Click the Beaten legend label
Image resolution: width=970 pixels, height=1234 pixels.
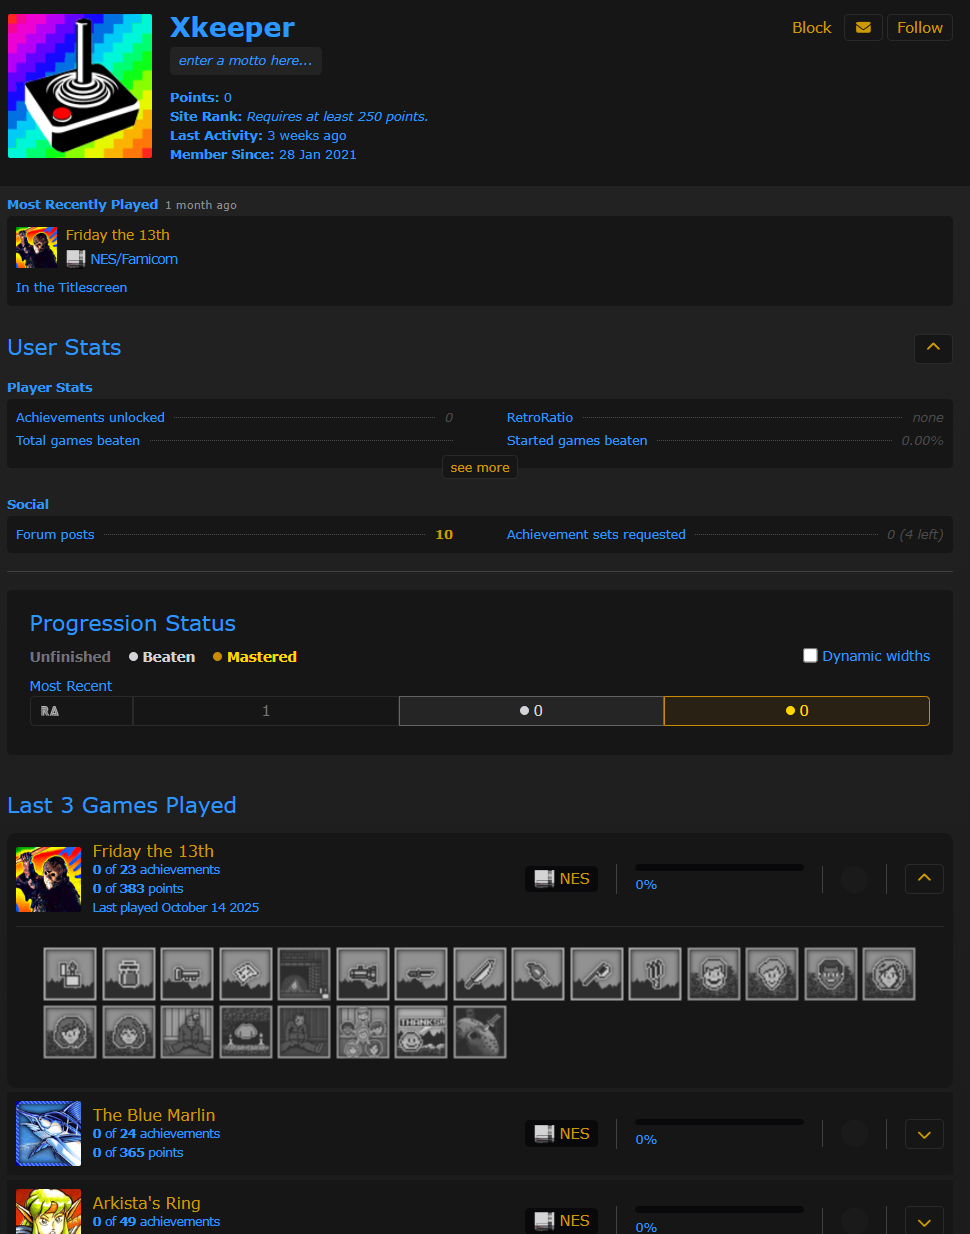click(162, 657)
